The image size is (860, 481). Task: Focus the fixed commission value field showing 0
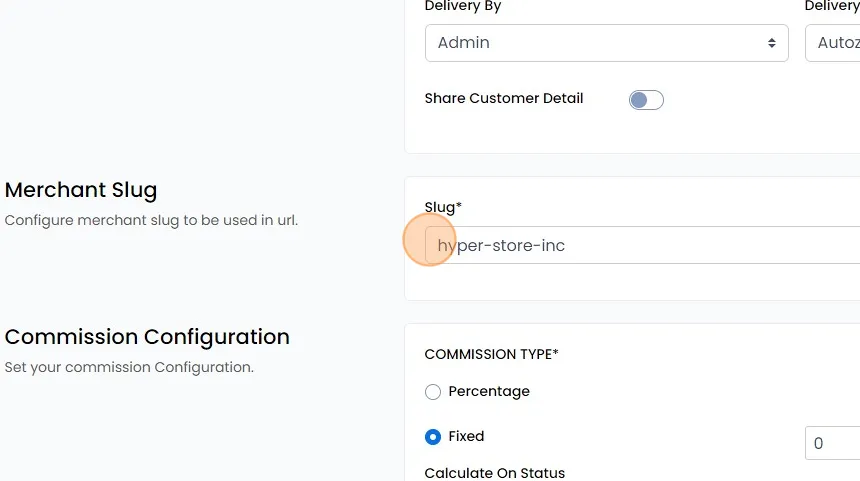pos(833,443)
